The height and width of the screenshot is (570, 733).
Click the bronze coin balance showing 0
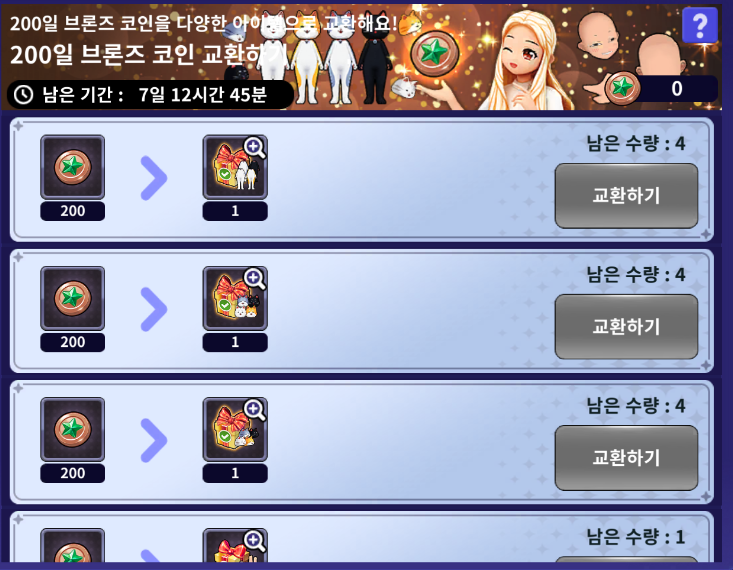coord(661,88)
